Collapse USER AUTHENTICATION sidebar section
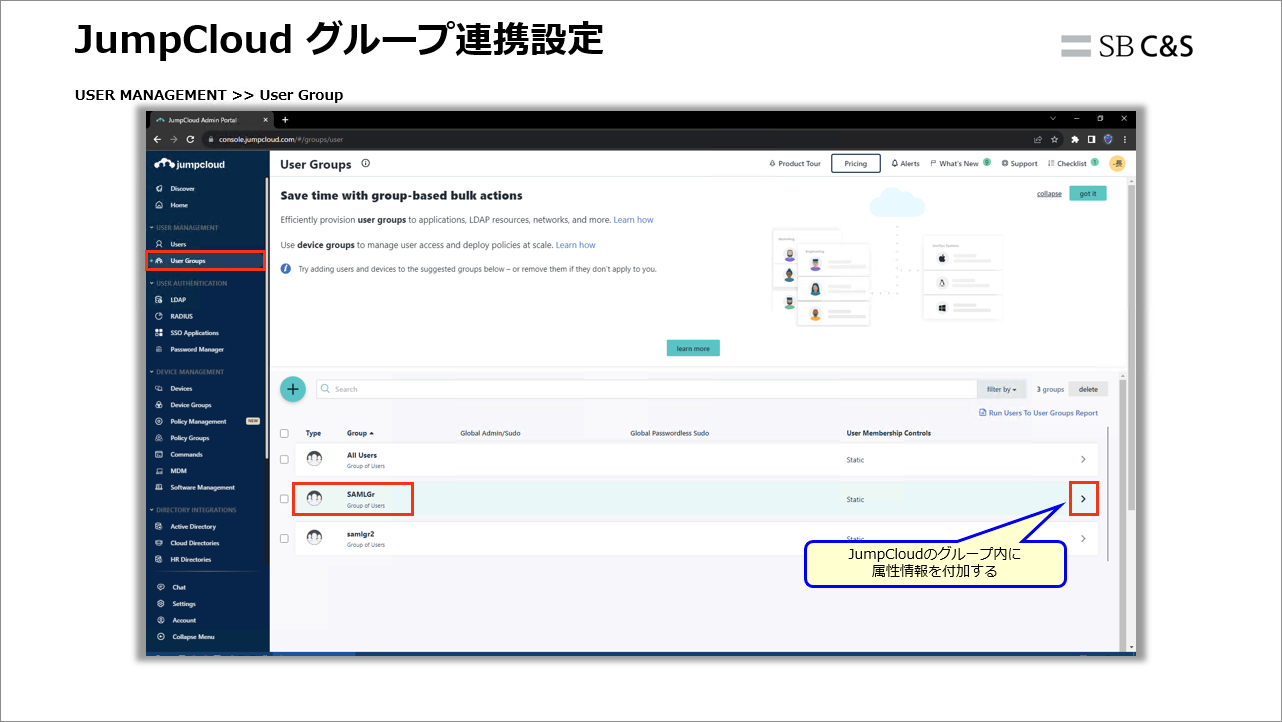The width and height of the screenshot is (1282, 722). [188, 283]
